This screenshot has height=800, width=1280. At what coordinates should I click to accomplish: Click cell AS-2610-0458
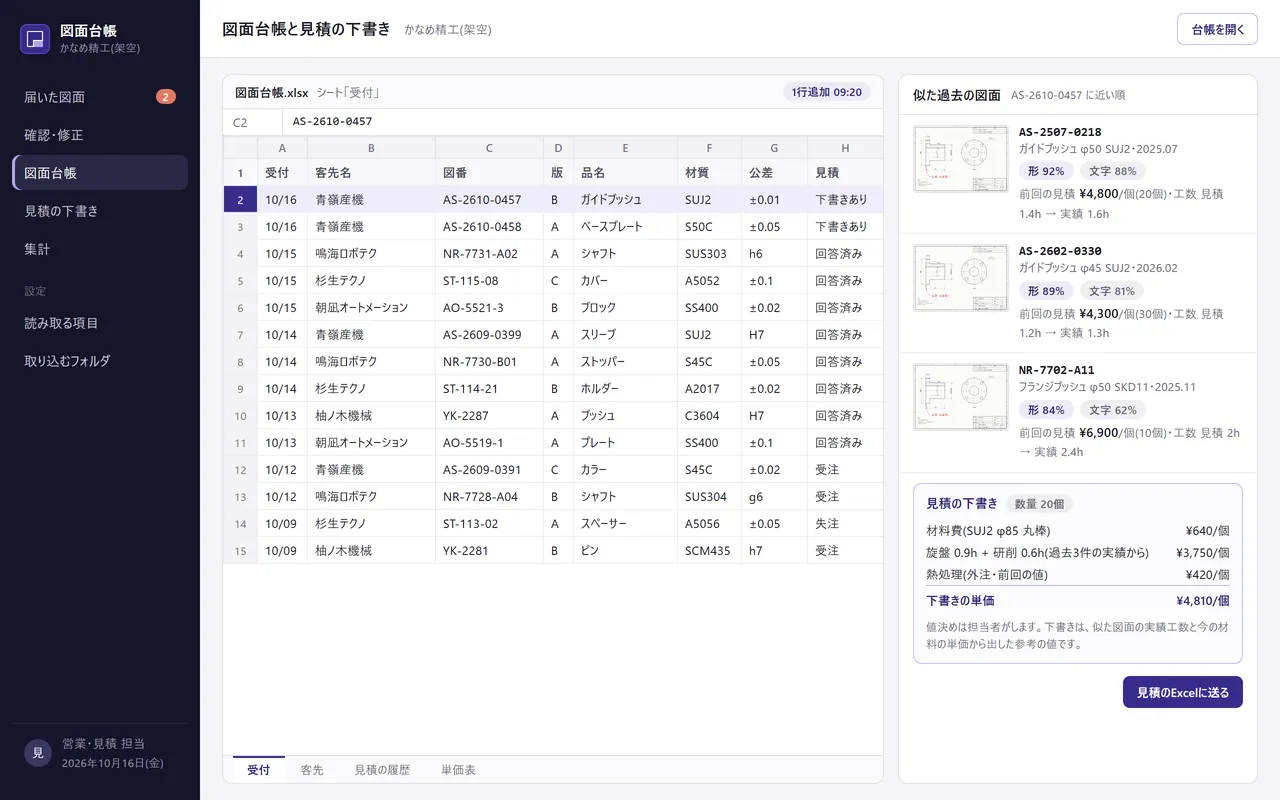point(489,227)
